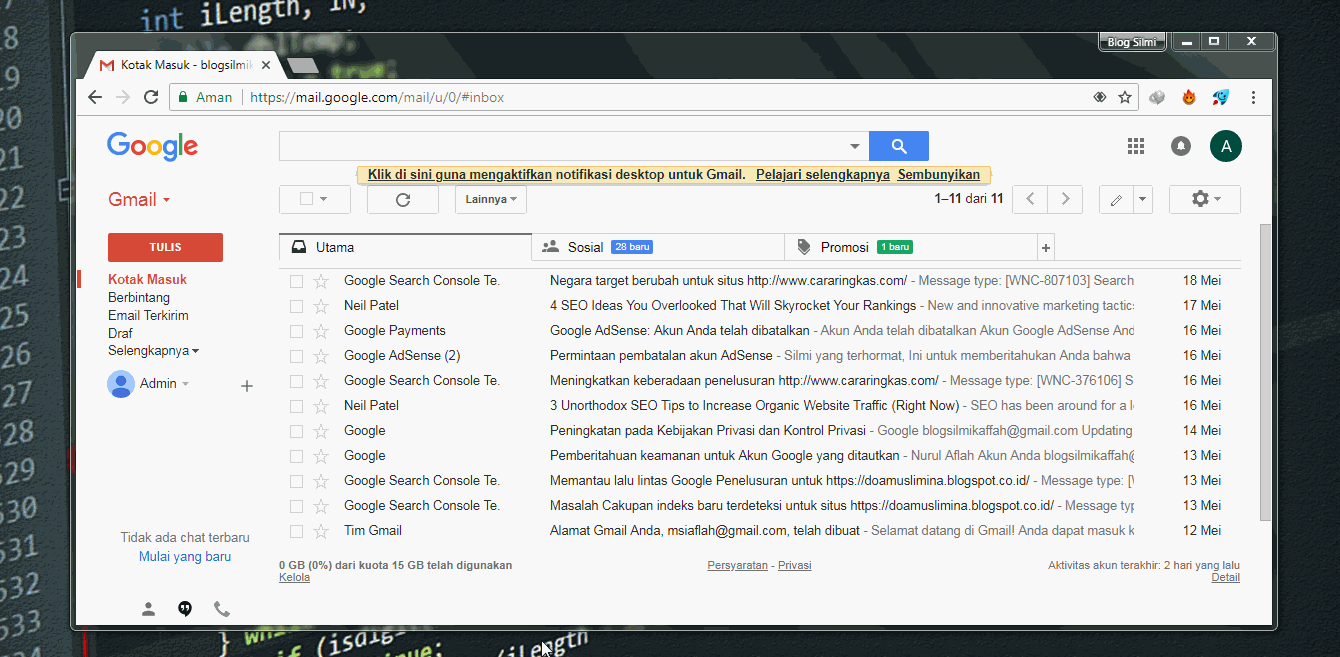Screen dimensions: 1340x657
Task: Open the new empty browser tab
Action: click(x=302, y=65)
